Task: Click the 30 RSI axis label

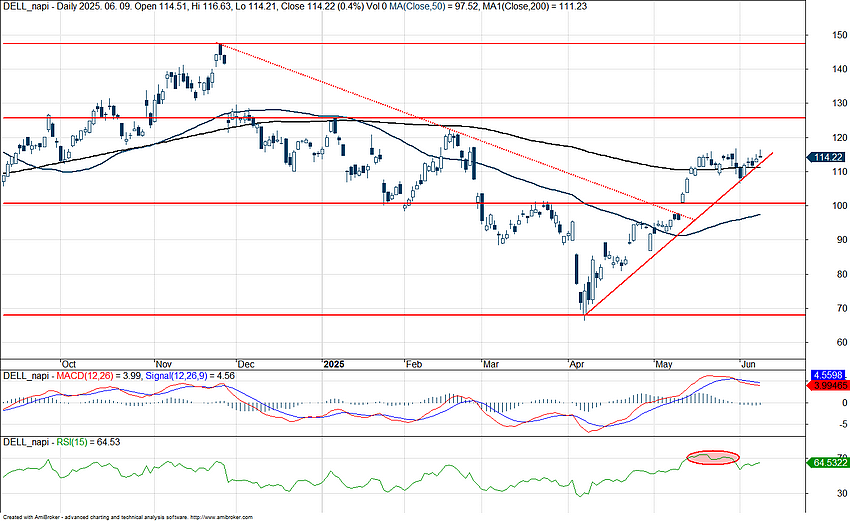Action: [x=842, y=493]
